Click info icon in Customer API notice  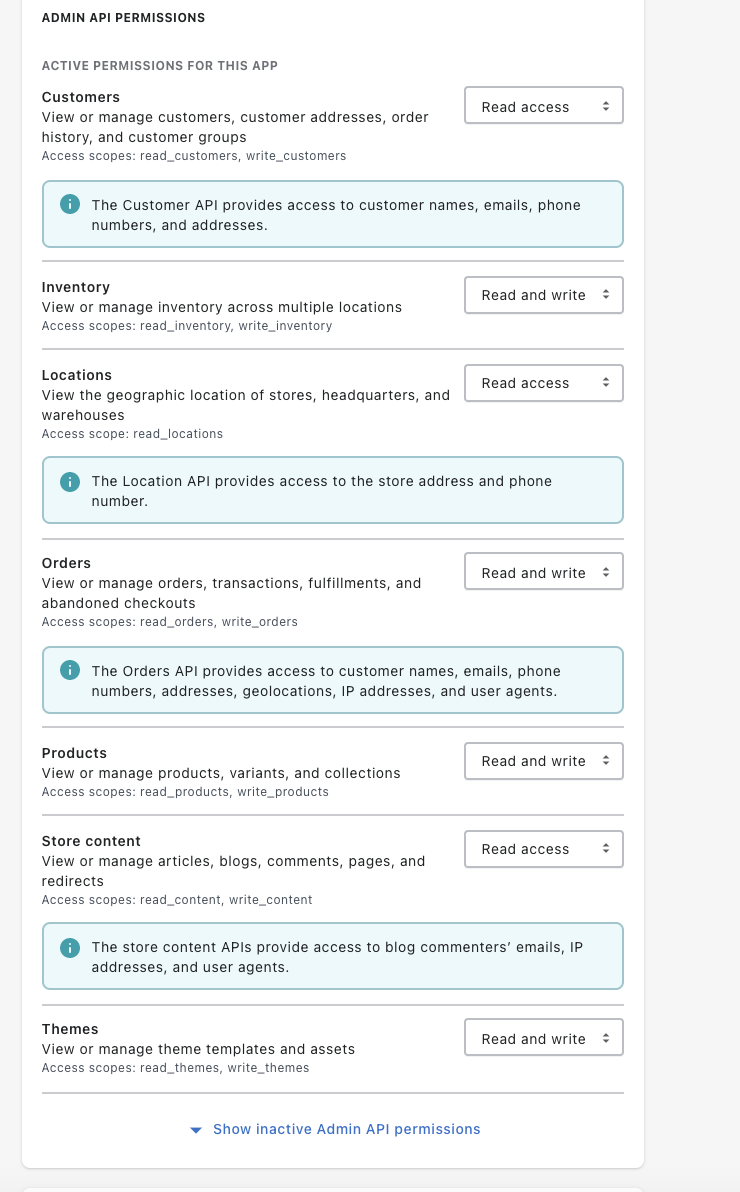pyautogui.click(x=69, y=205)
